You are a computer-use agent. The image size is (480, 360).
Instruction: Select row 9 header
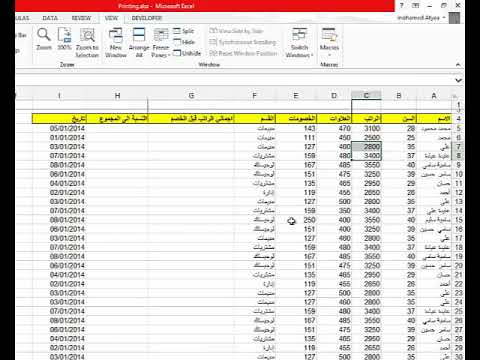click(459, 165)
